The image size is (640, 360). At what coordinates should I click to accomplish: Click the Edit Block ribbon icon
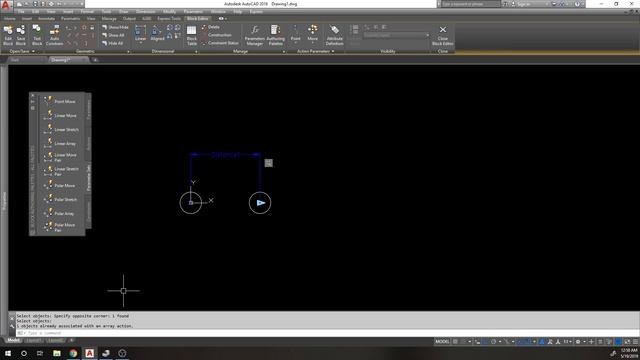tap(8, 34)
